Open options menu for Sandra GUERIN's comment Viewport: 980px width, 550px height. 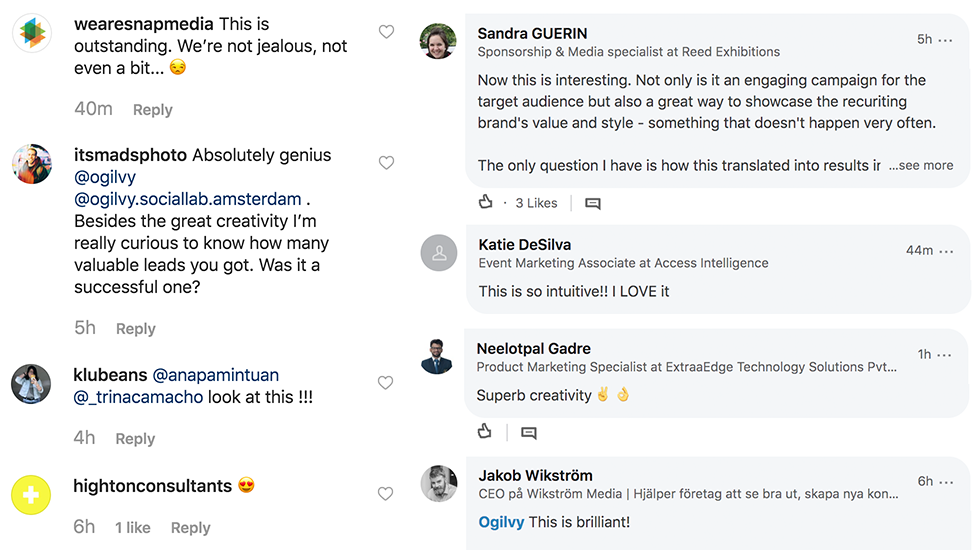[947, 40]
